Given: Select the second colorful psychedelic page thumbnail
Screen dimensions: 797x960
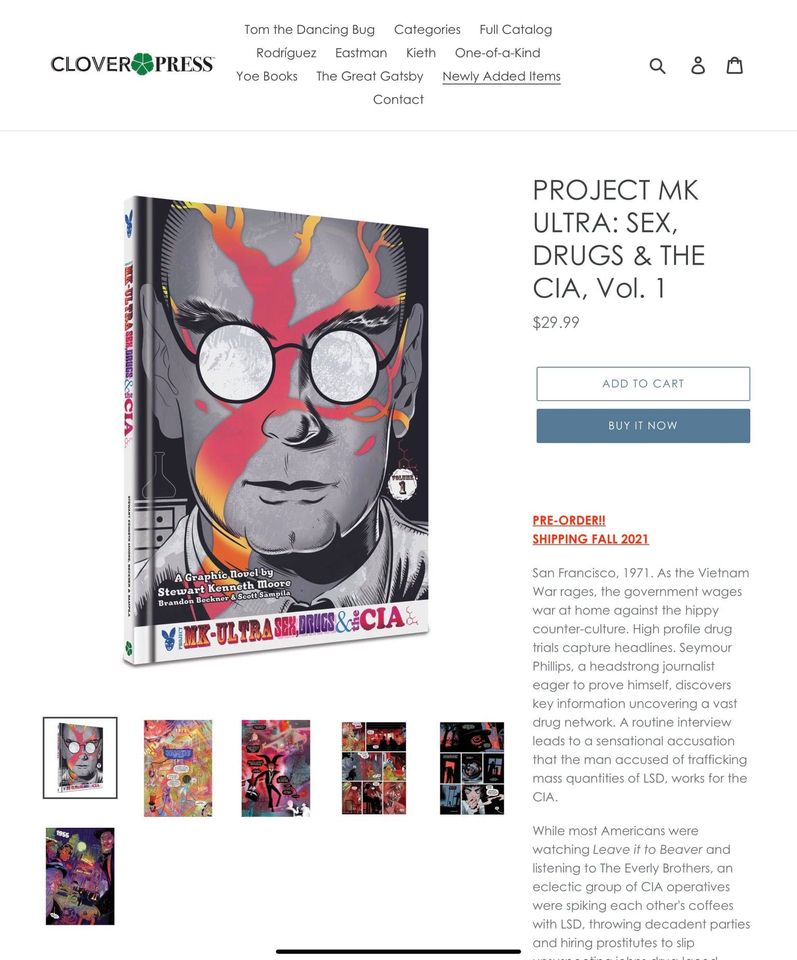Looking at the screenshot, I should pos(178,768).
